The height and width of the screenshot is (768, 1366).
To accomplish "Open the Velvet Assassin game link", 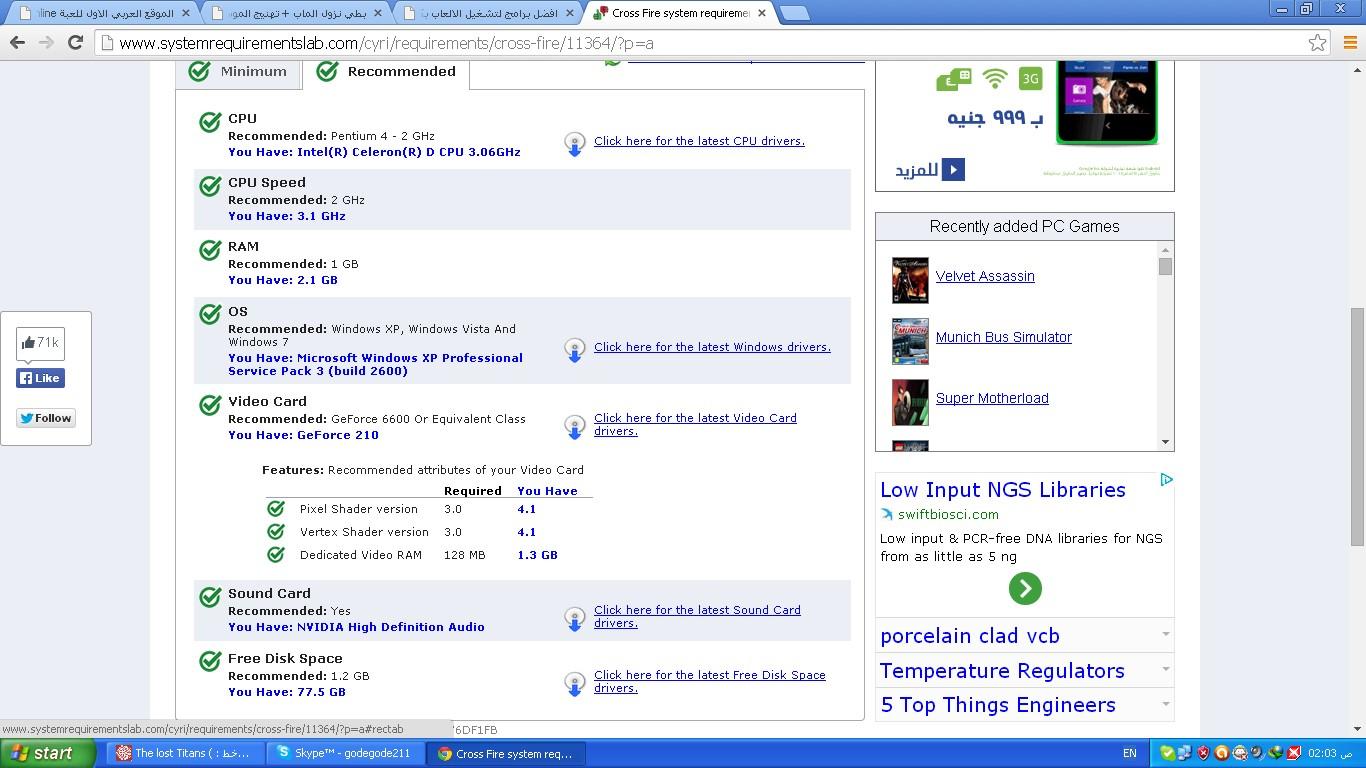I will coord(985,276).
